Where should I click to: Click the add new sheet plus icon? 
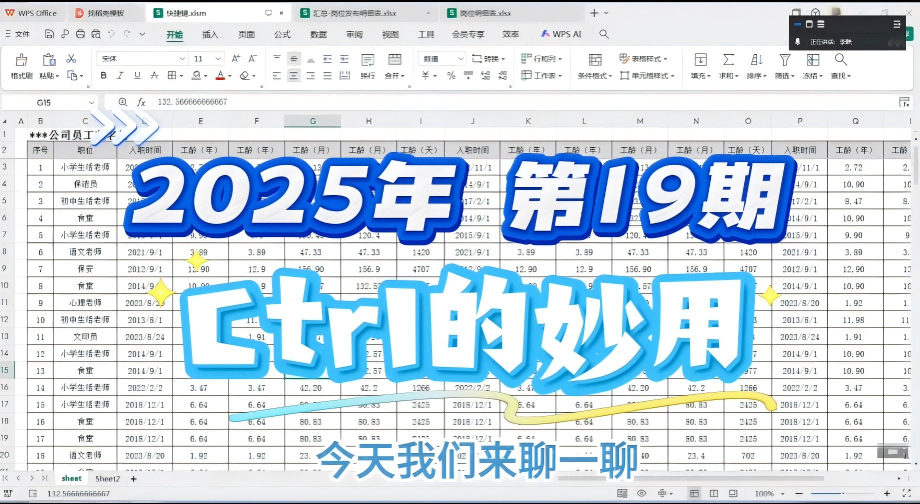click(133, 479)
